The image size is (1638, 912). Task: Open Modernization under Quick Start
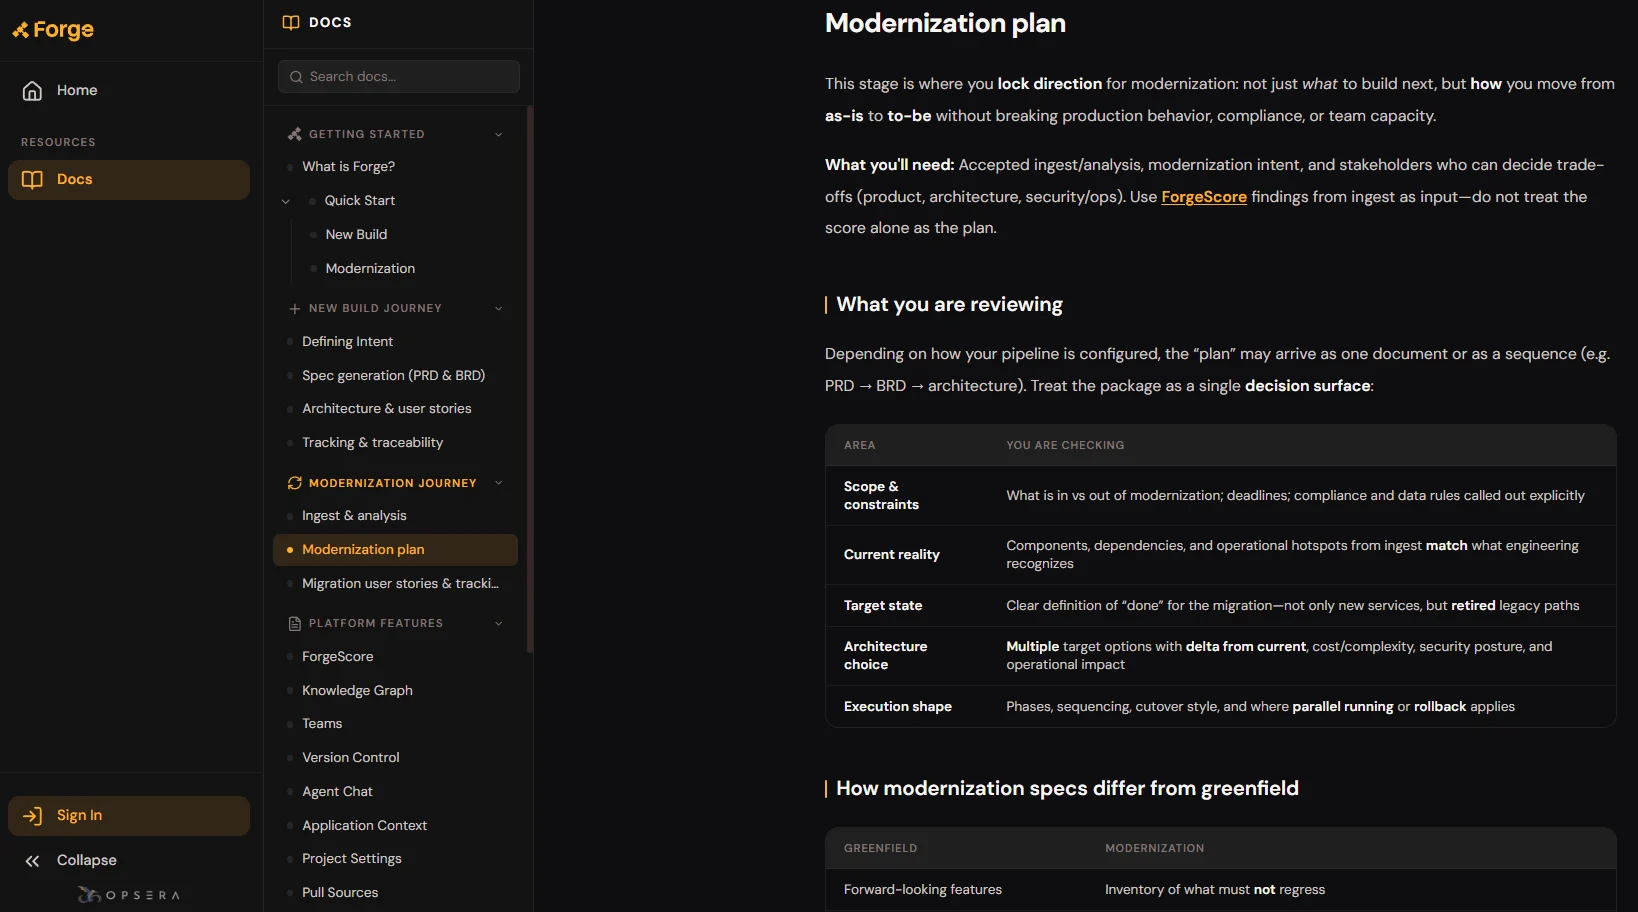(370, 269)
